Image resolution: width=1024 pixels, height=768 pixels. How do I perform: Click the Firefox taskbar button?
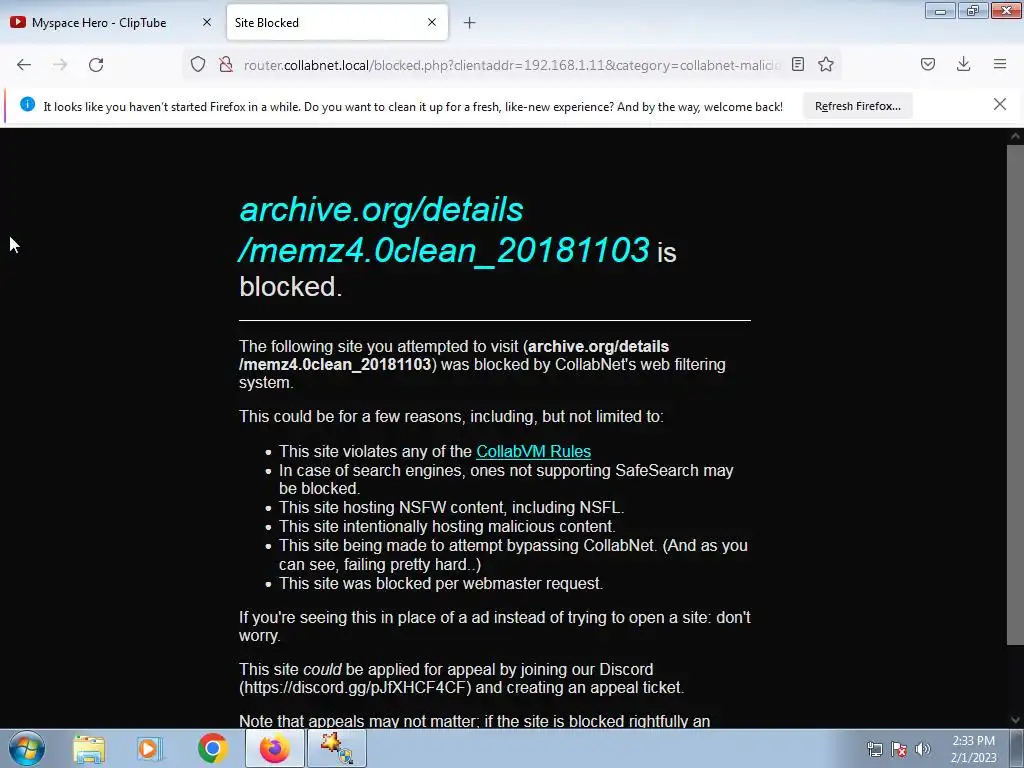pos(275,748)
